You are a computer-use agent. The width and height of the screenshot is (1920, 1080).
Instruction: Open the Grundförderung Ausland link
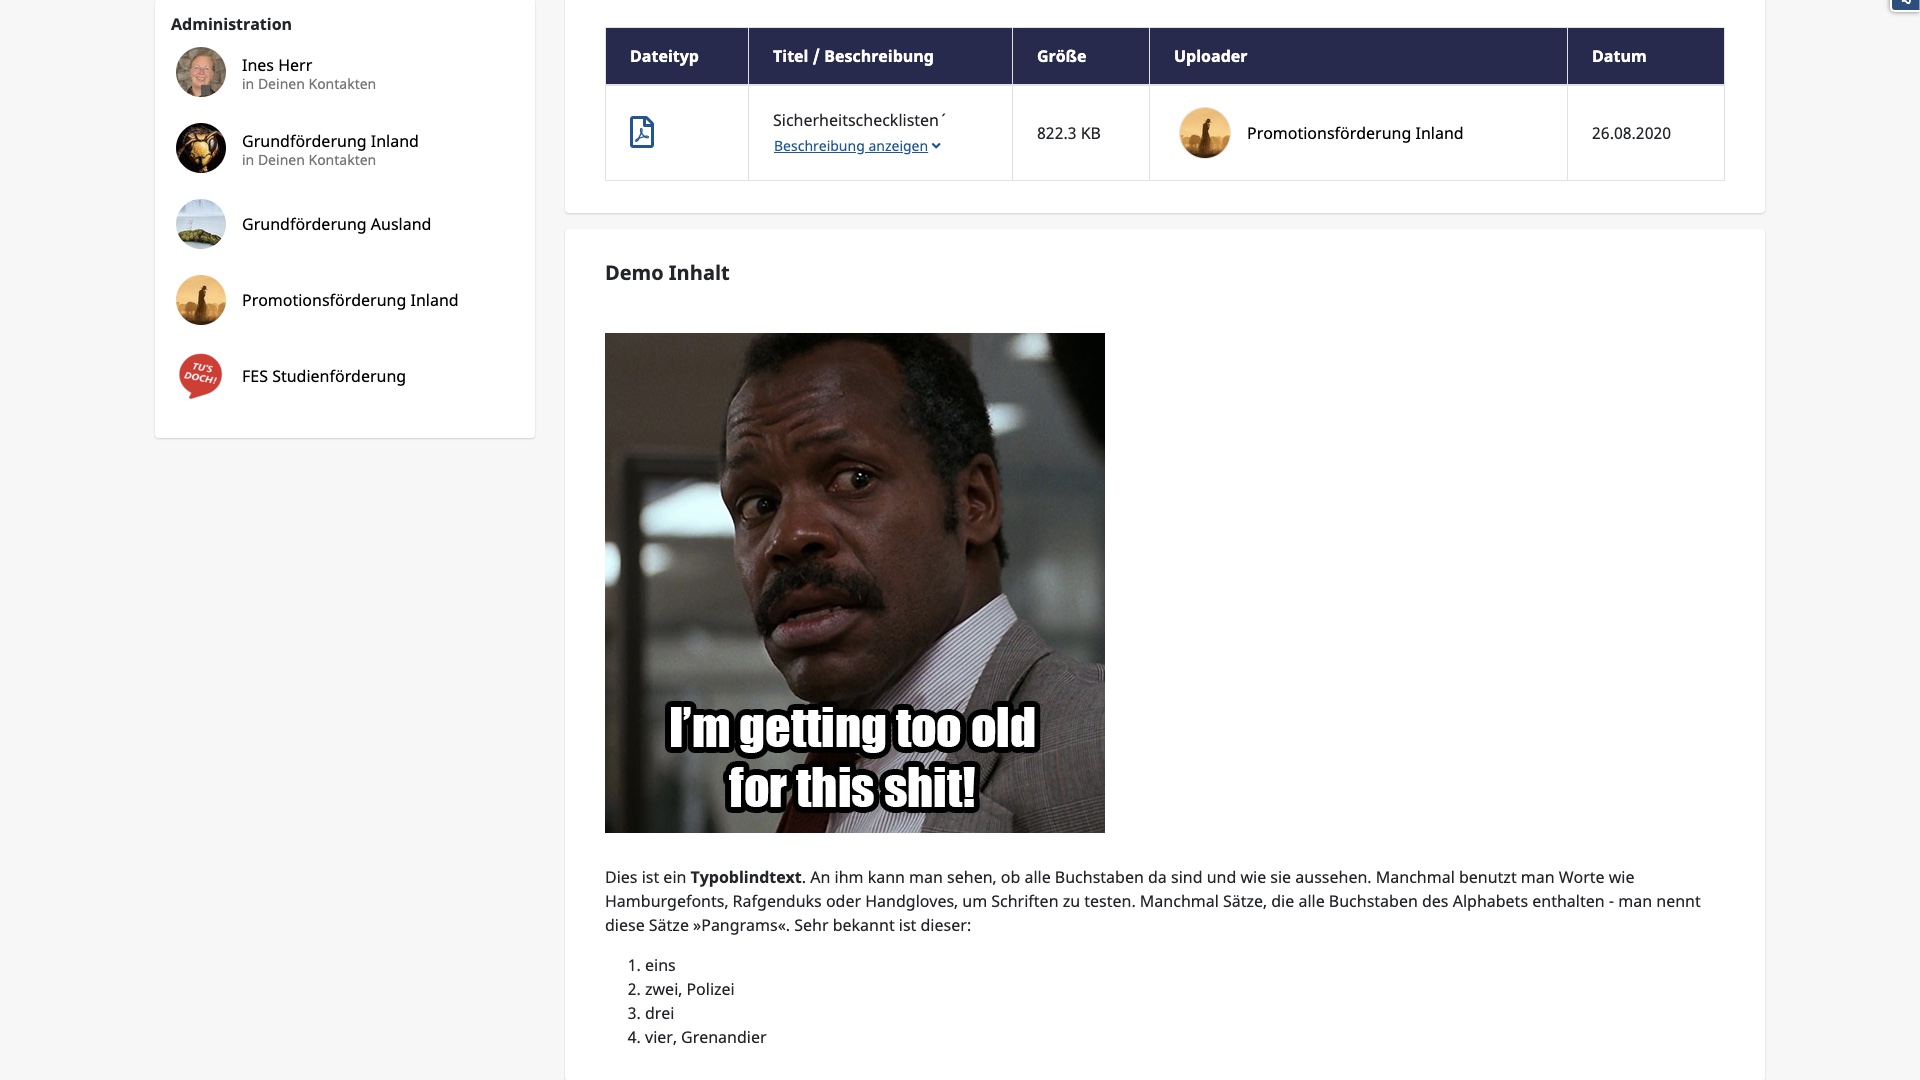coord(336,224)
